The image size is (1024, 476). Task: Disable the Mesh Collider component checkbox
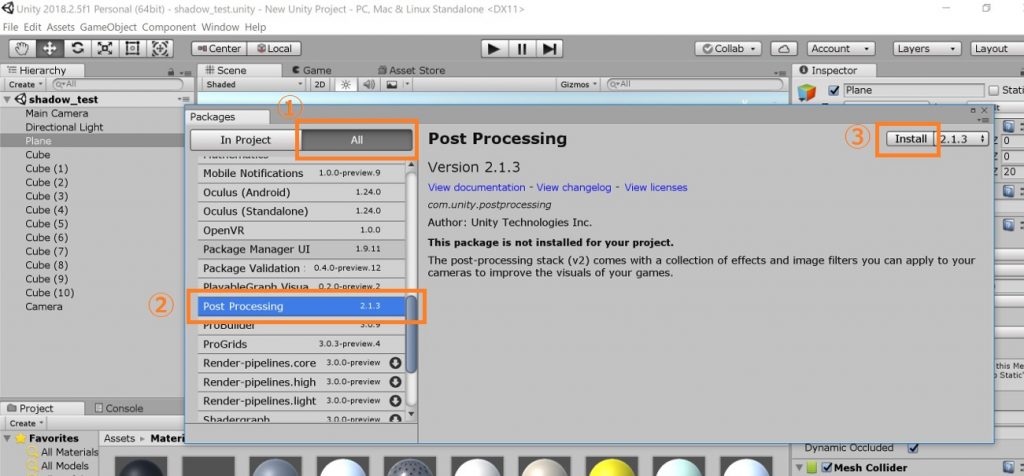[x=827, y=468]
